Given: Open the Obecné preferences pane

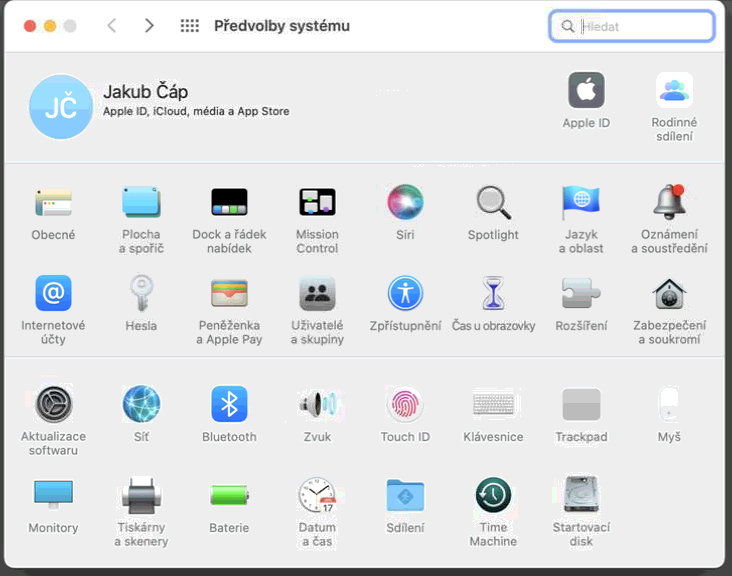Looking at the screenshot, I should tap(53, 203).
